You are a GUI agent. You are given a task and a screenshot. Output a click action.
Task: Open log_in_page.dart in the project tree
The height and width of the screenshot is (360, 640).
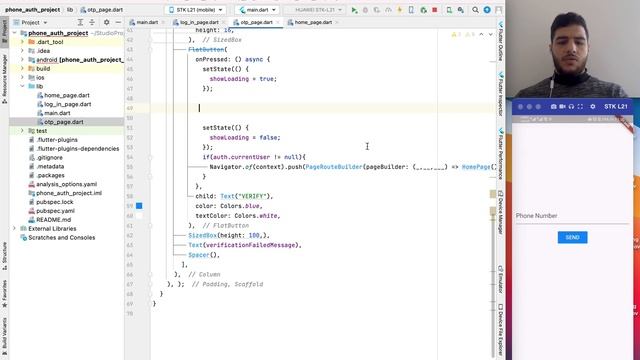pos(68,104)
